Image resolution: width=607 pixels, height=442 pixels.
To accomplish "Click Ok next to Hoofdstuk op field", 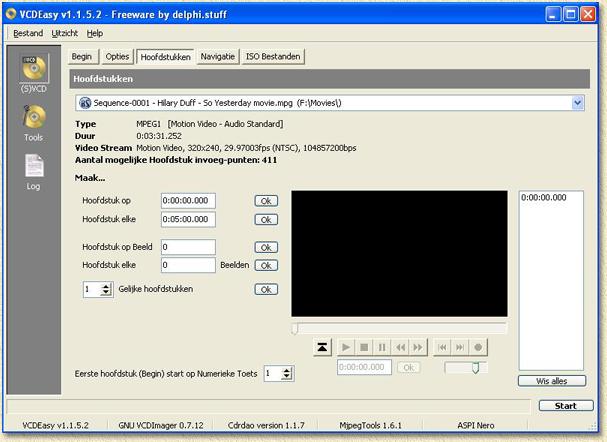I will tap(266, 201).
